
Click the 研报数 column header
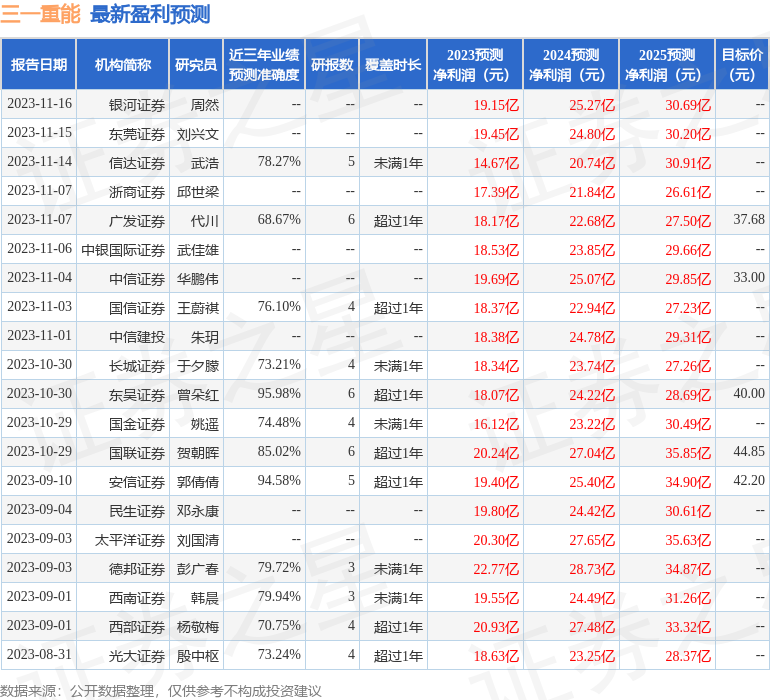332,64
